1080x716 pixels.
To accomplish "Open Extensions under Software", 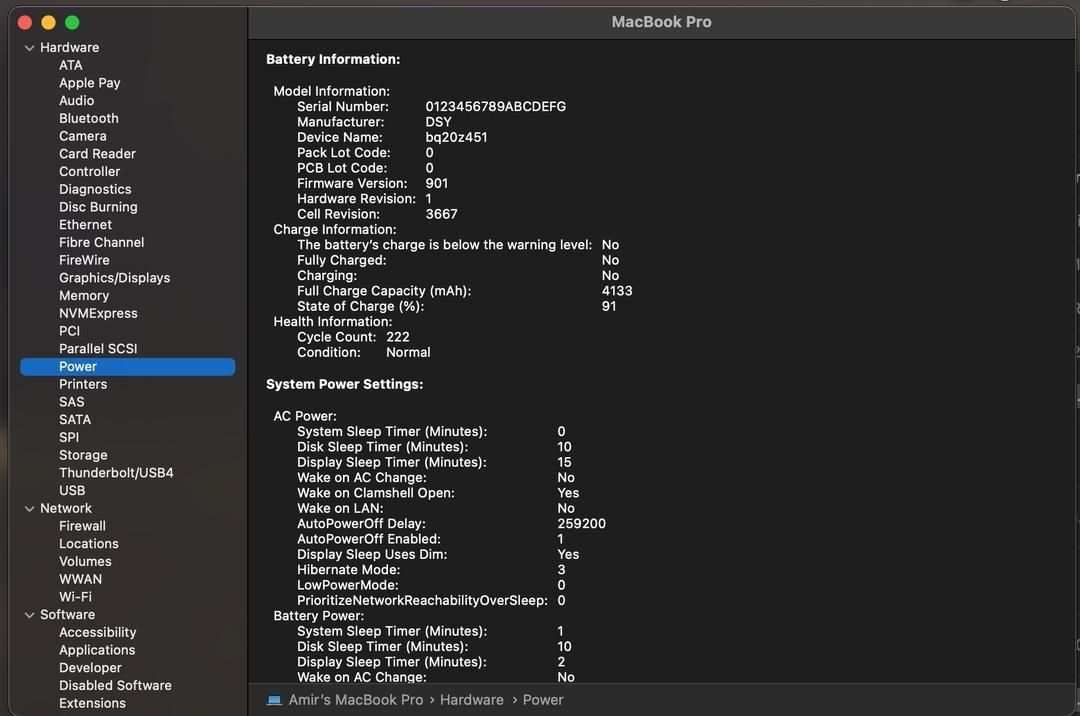I will point(92,704).
